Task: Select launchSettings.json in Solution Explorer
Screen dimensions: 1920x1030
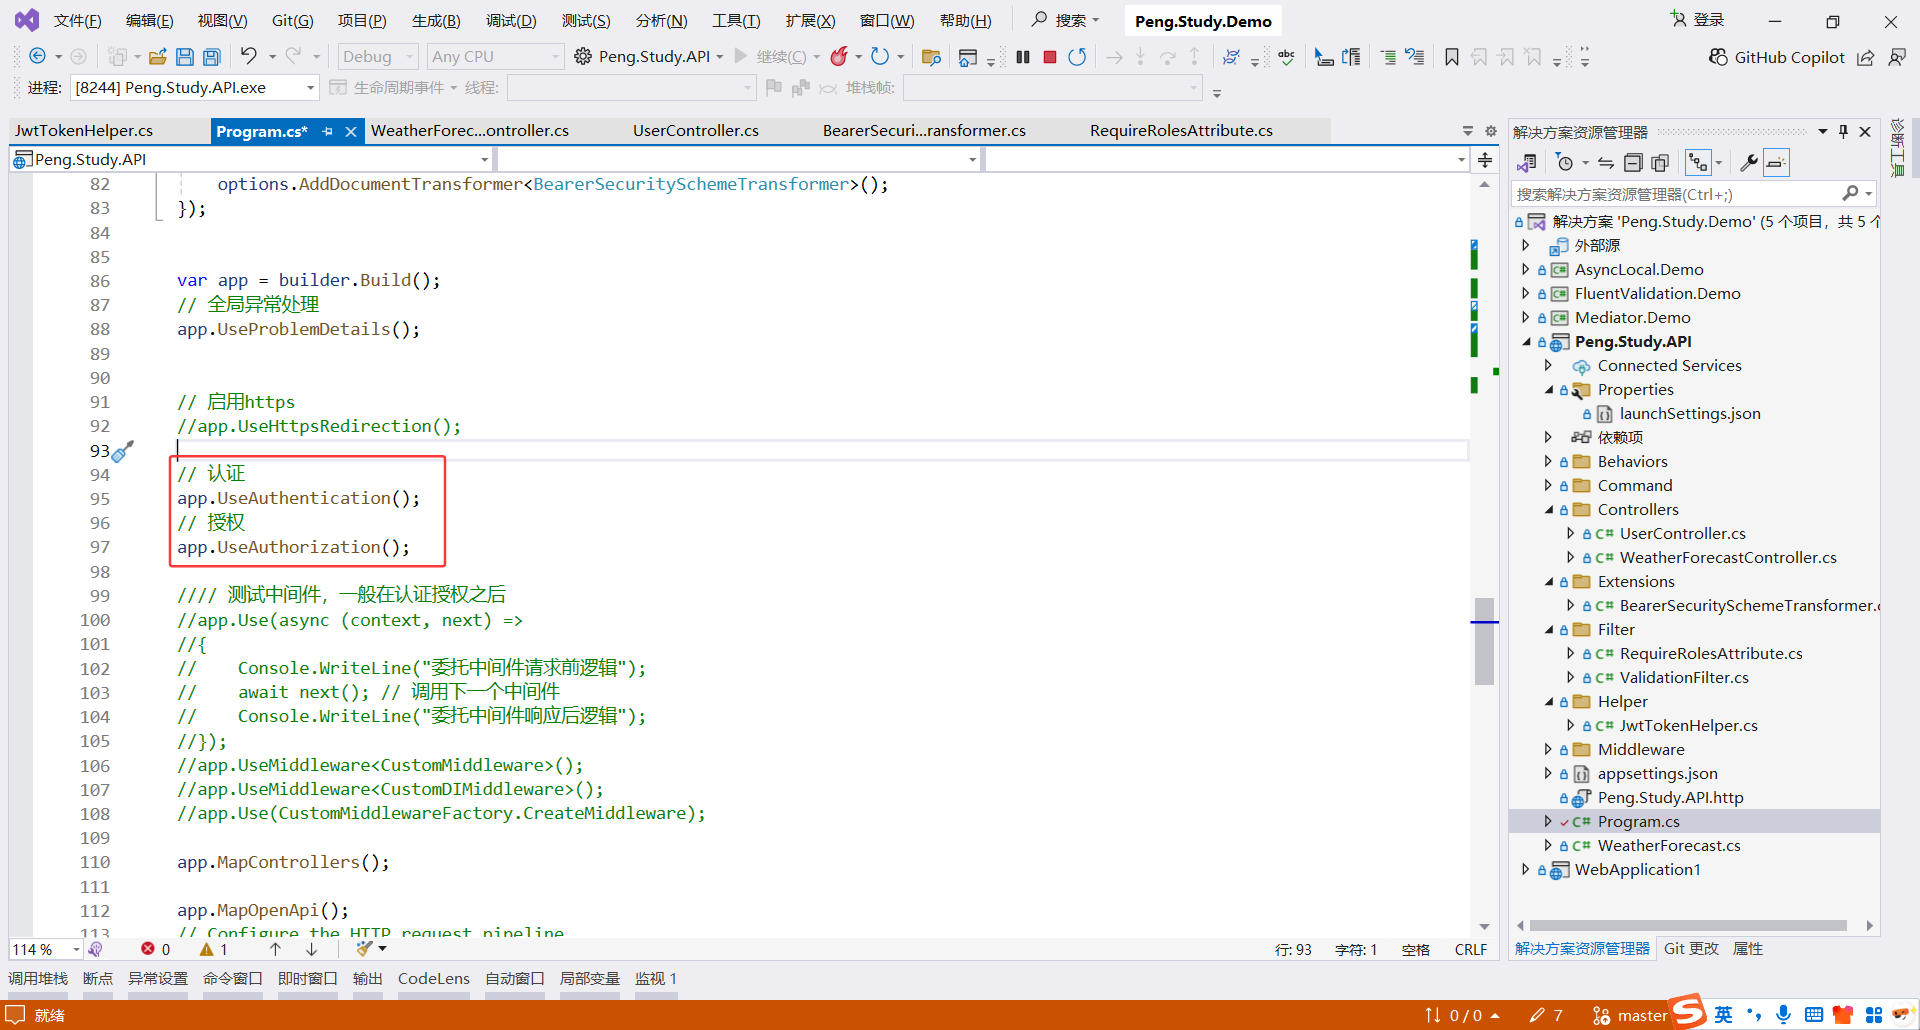Action: click(1690, 413)
